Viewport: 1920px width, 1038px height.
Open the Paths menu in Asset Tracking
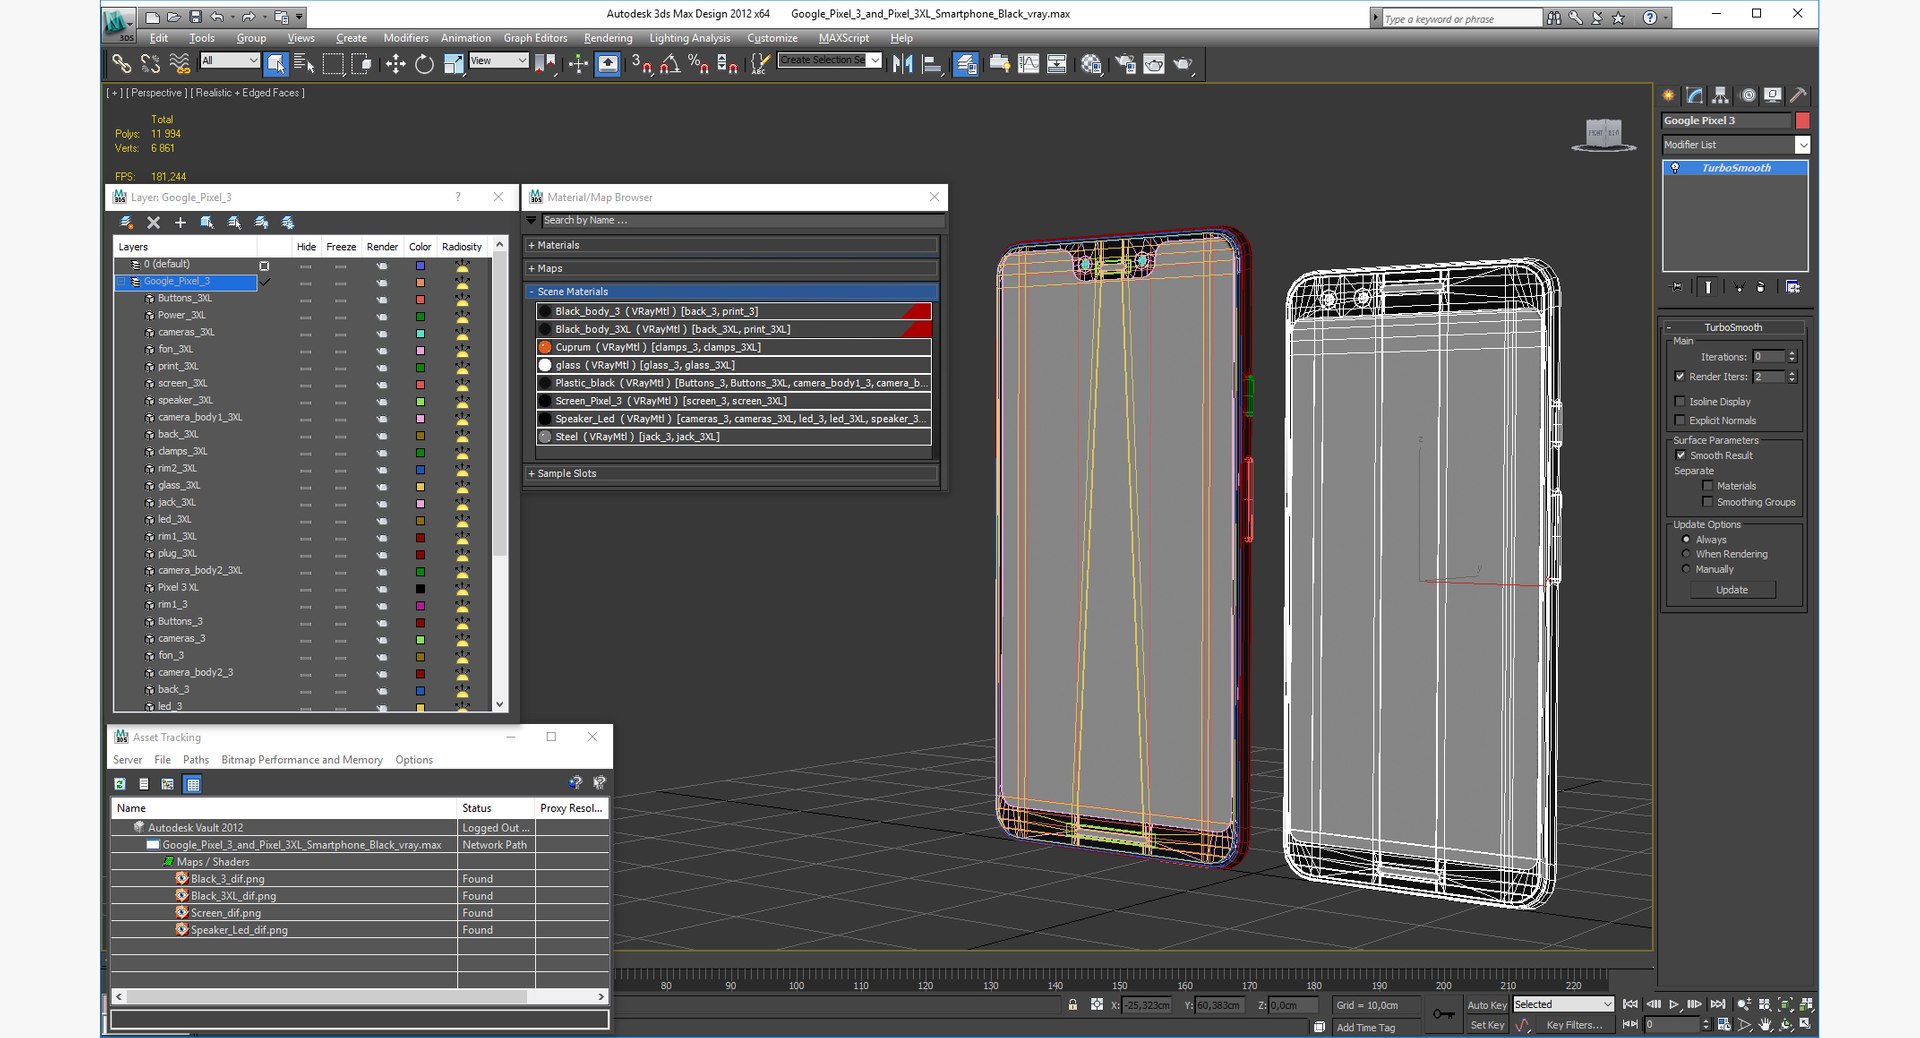[x=196, y=760]
